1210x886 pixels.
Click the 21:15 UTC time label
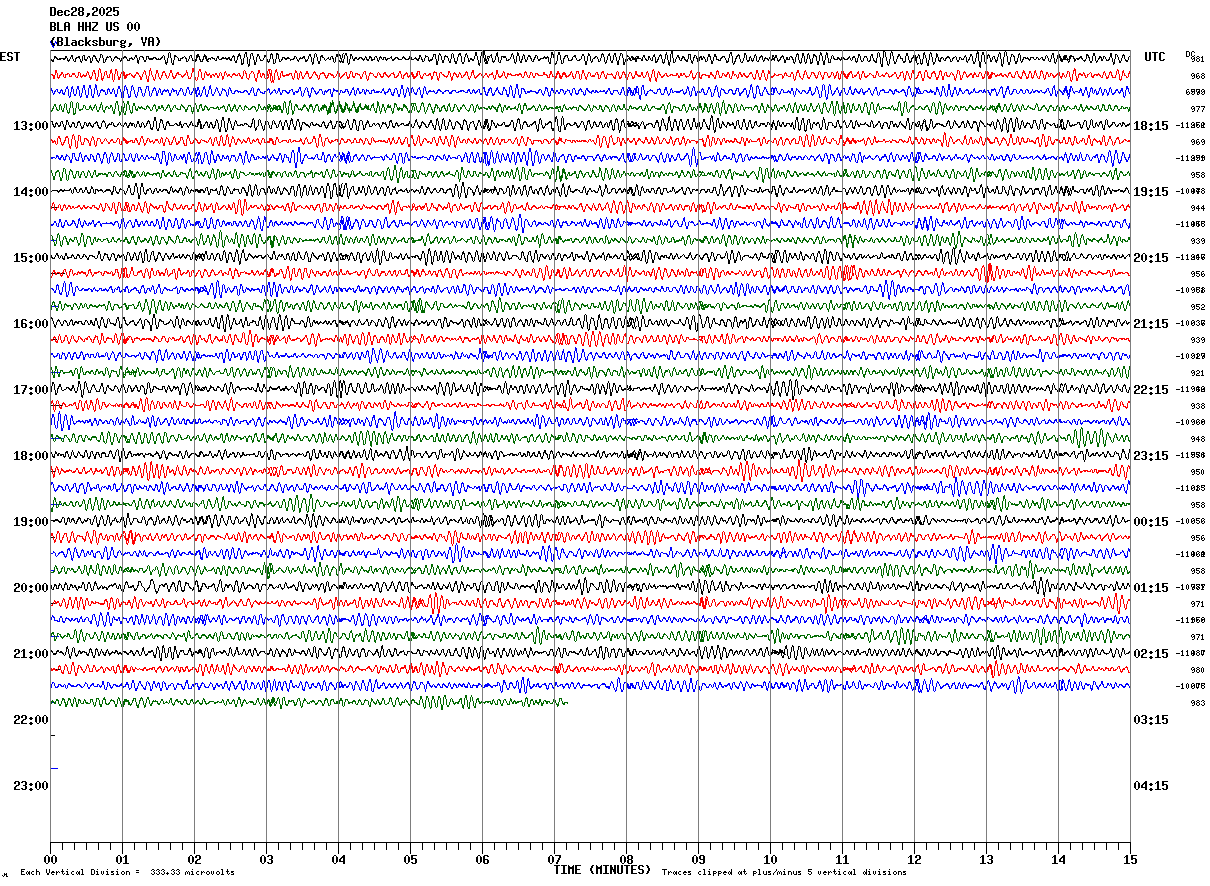pyautogui.click(x=1151, y=324)
